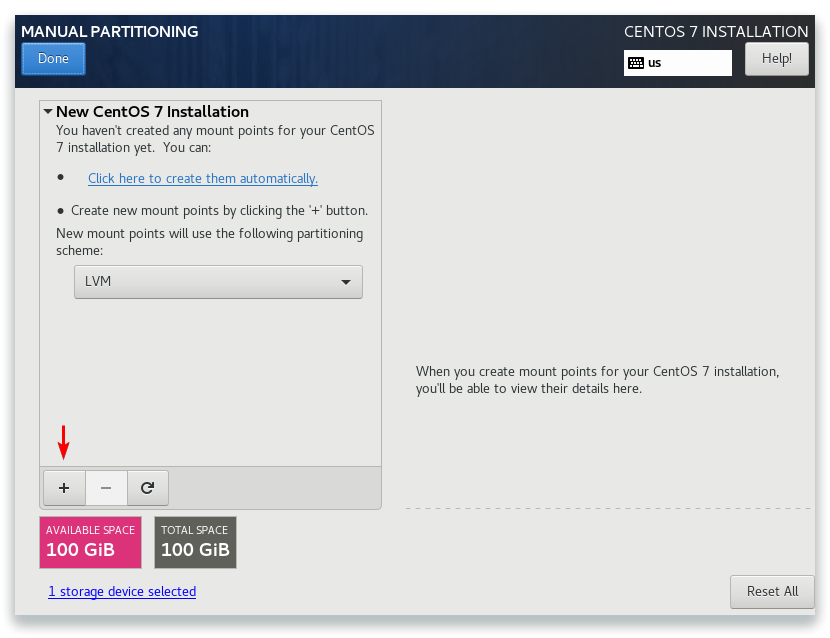830x638 pixels.
Task: Click the keyboard icon in layout indicator
Action: (x=636, y=63)
